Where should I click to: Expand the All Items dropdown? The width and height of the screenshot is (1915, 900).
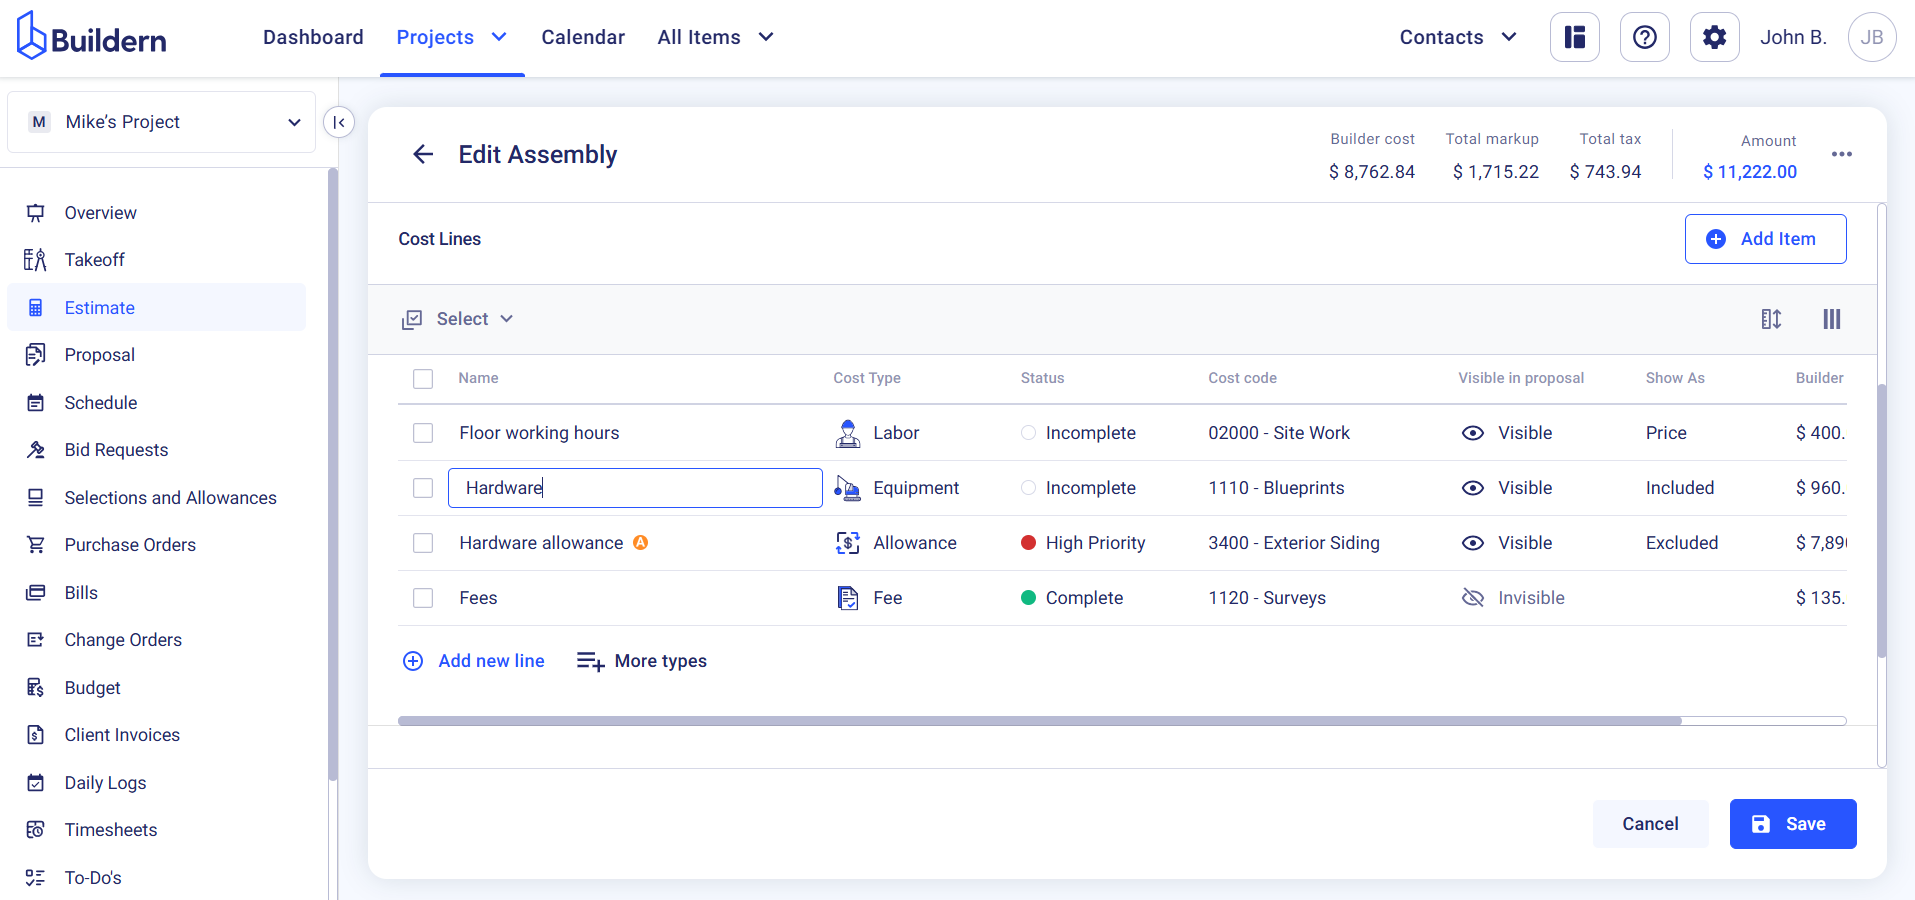716,37
